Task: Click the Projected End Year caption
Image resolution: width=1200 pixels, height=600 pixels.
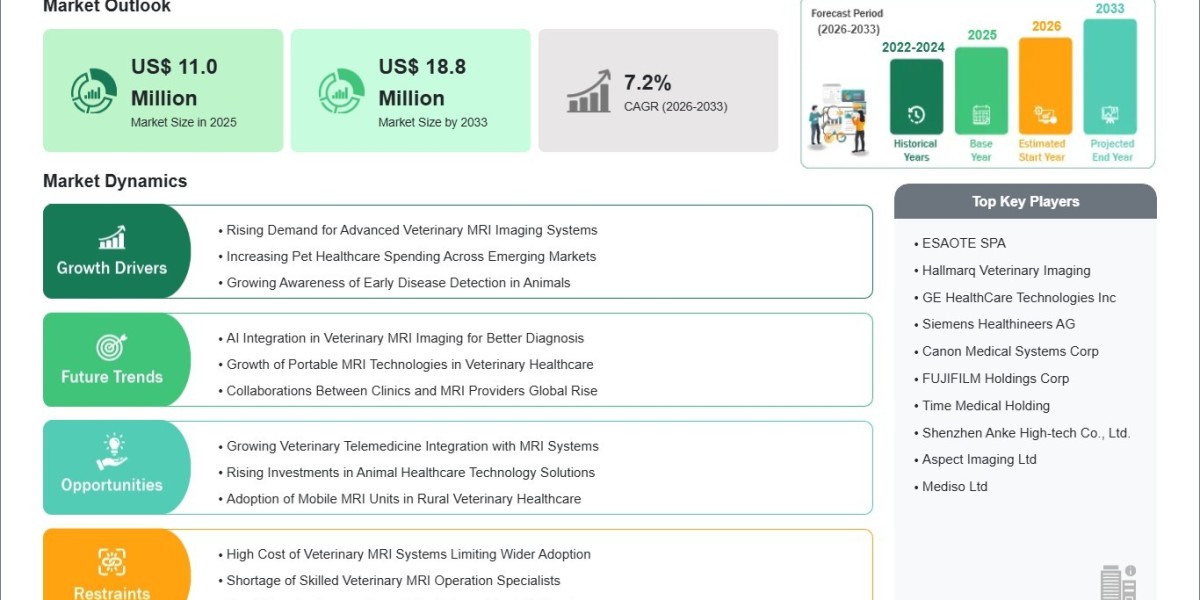Action: click(x=1112, y=150)
